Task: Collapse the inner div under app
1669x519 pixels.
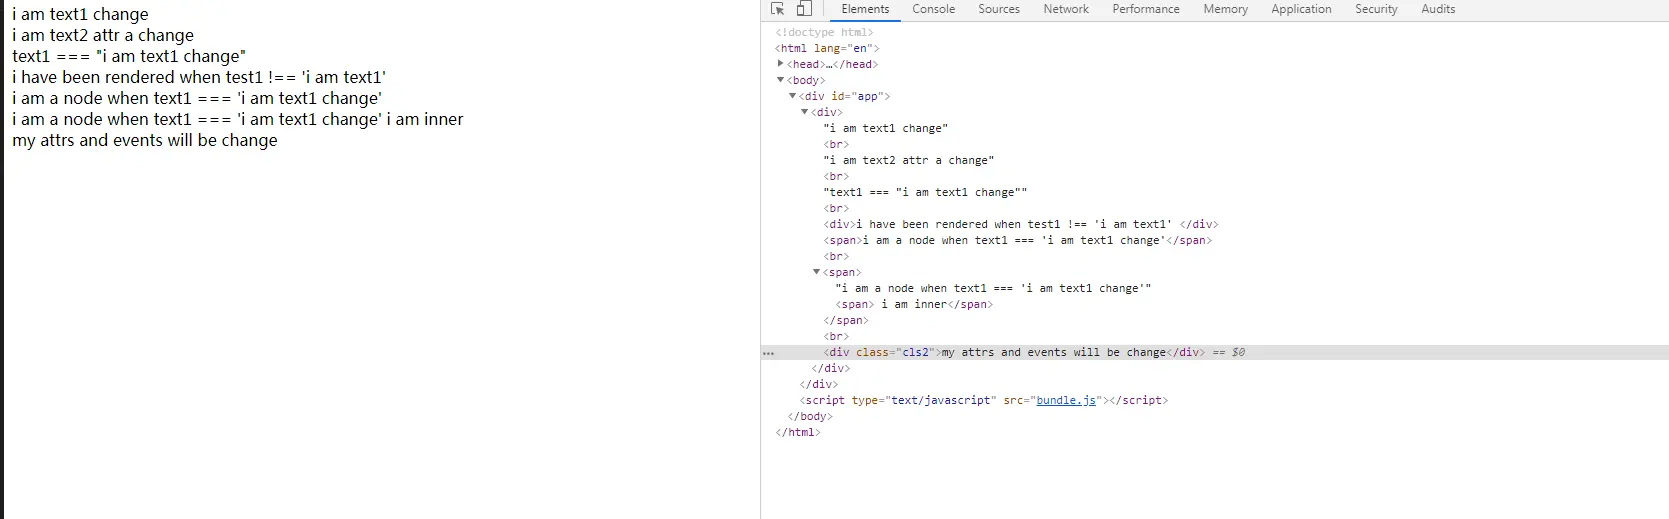Action: coord(805,112)
